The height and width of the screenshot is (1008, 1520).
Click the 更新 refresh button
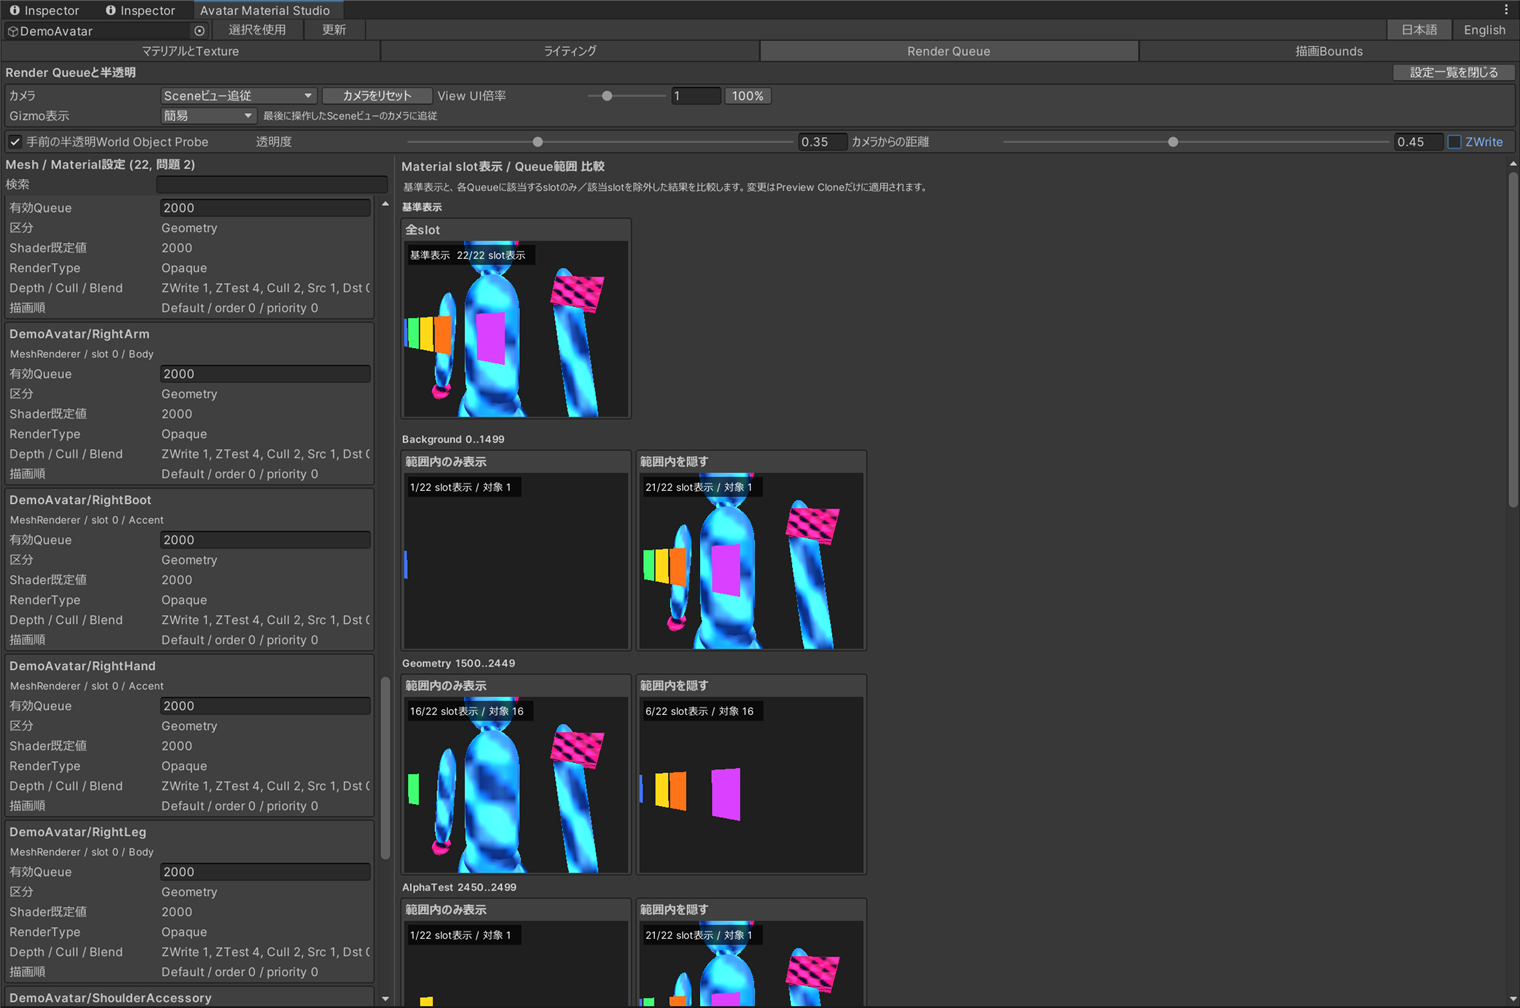(x=334, y=30)
